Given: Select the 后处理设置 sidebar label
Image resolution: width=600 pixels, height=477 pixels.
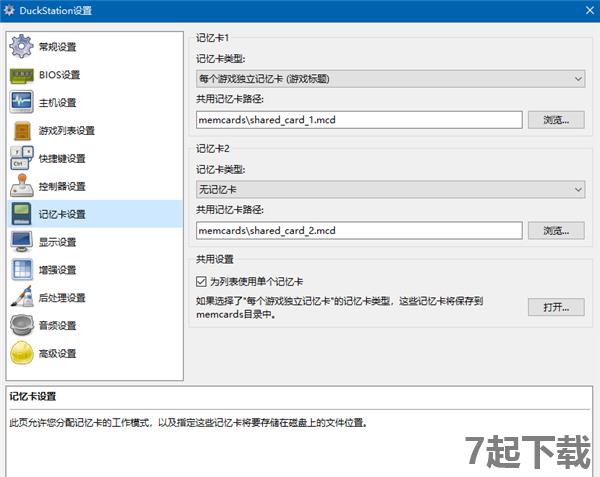Looking at the screenshot, I should tap(62, 298).
